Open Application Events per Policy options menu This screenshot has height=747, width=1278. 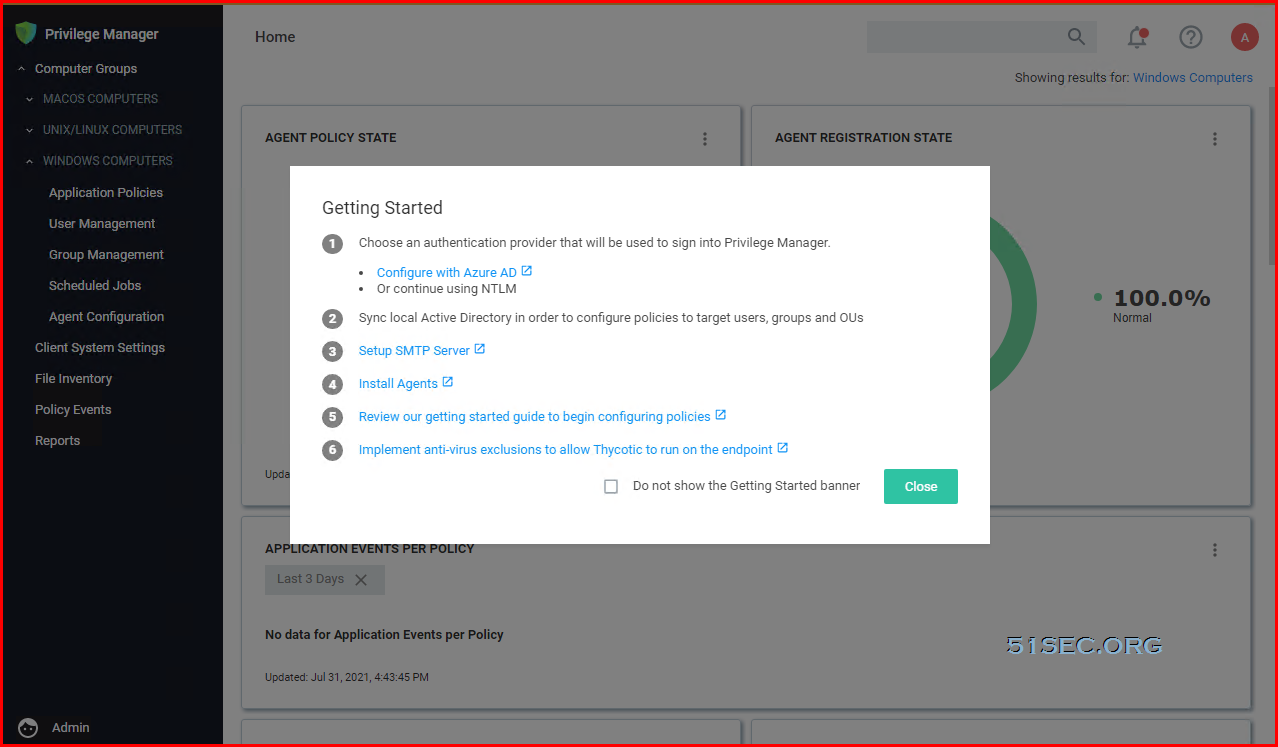pos(1215,550)
